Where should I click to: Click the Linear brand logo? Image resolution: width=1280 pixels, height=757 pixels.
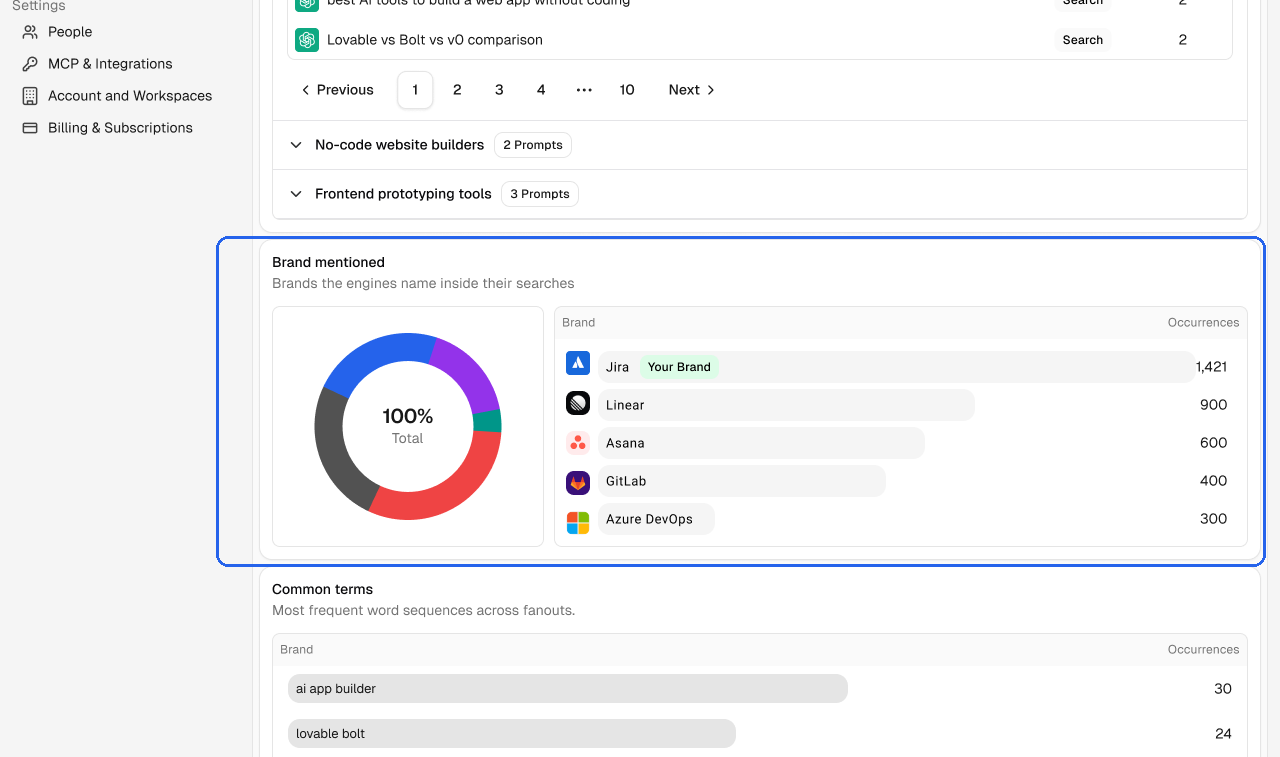click(x=578, y=403)
